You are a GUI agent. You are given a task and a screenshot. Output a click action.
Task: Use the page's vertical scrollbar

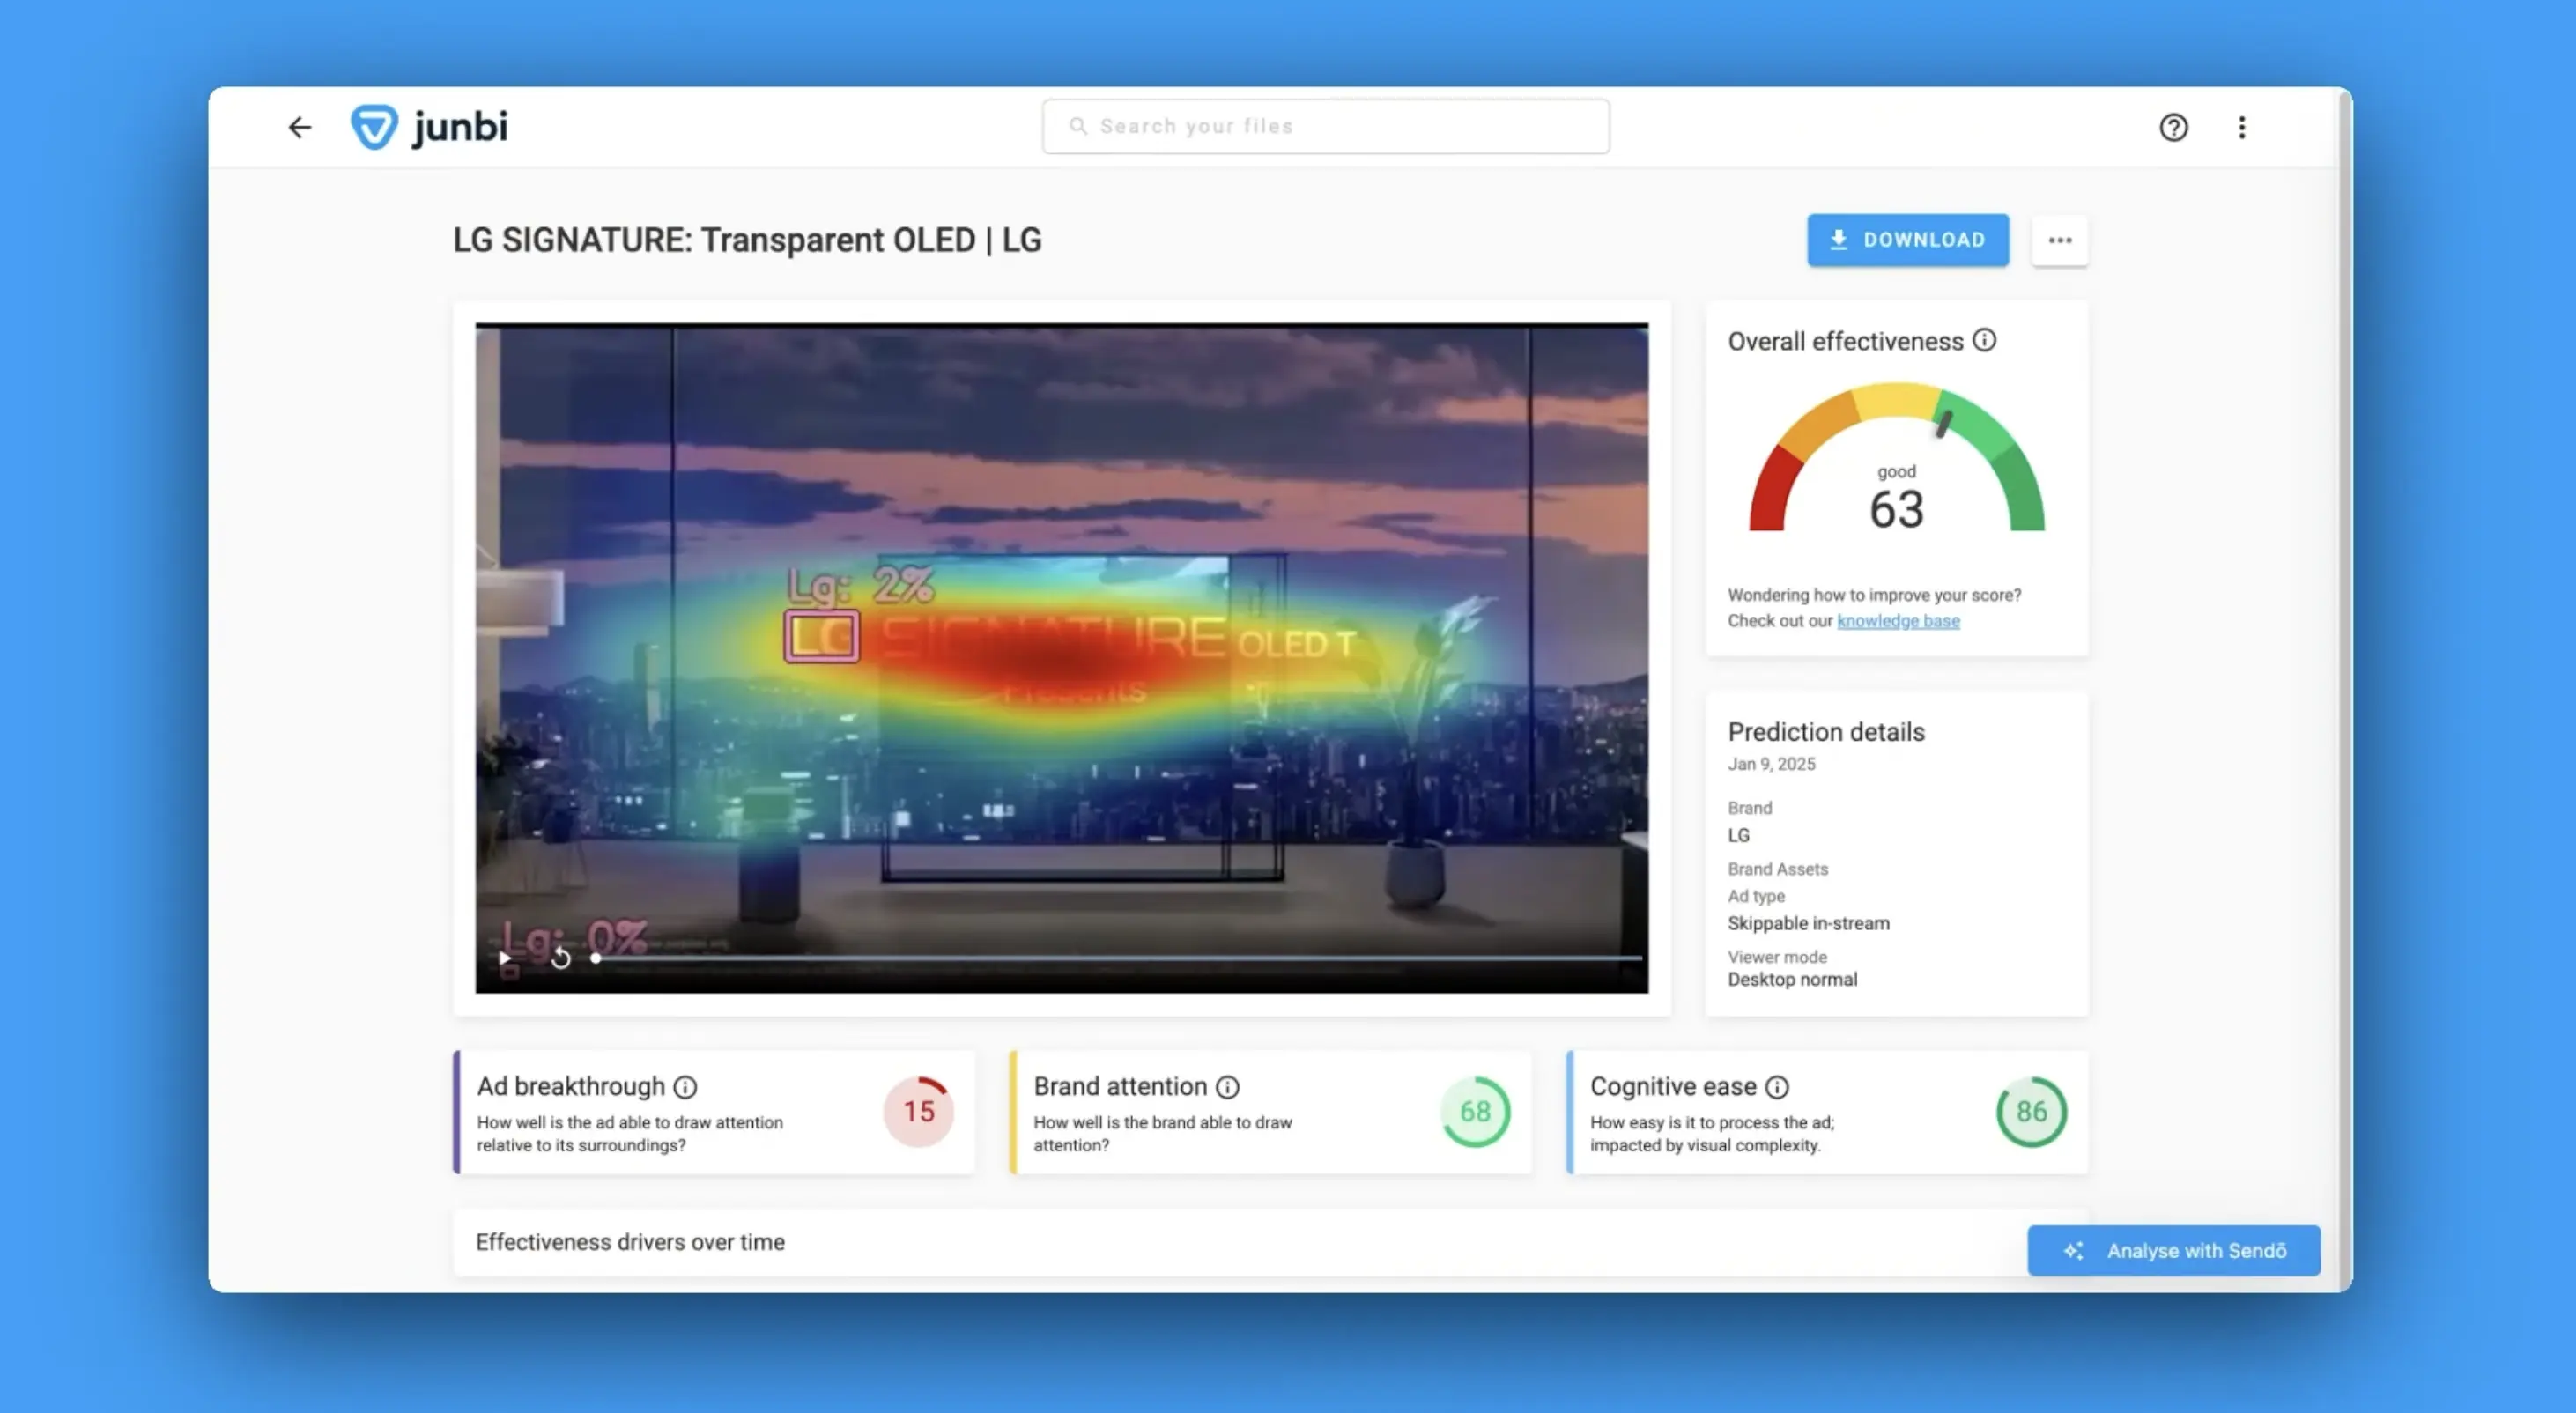tap(2344, 689)
